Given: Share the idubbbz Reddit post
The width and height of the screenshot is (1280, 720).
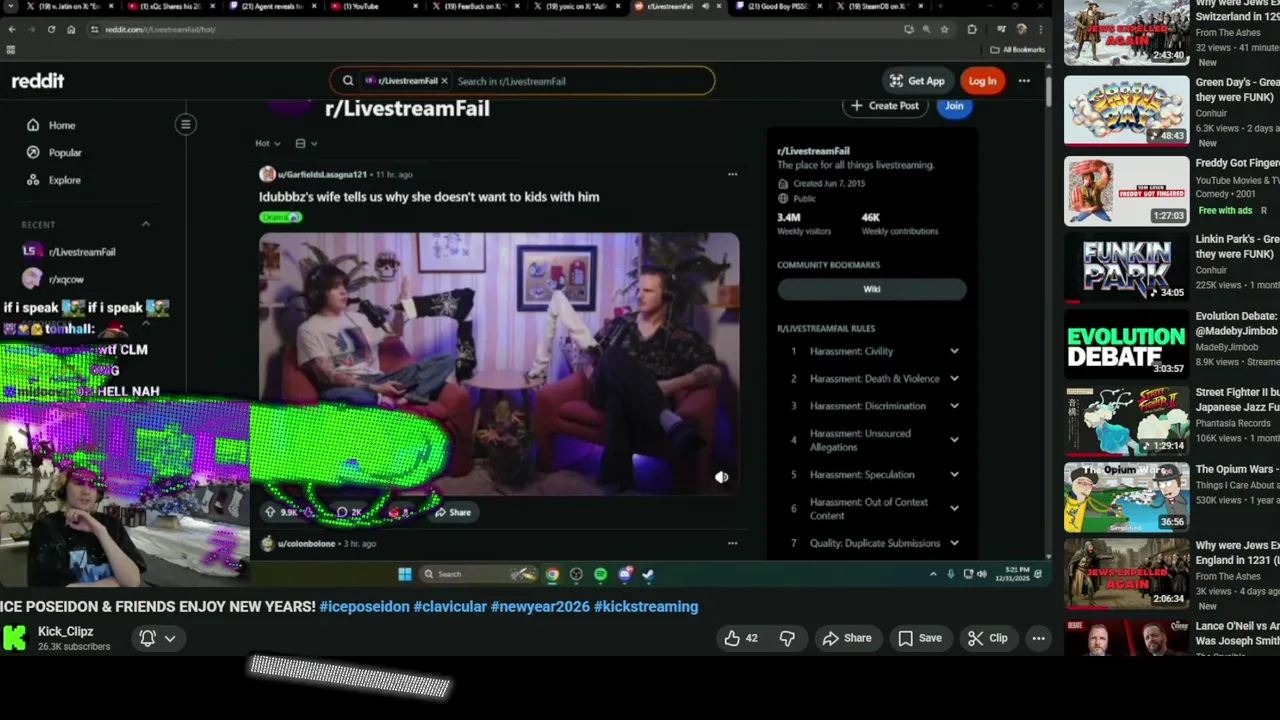Looking at the screenshot, I should [452, 512].
